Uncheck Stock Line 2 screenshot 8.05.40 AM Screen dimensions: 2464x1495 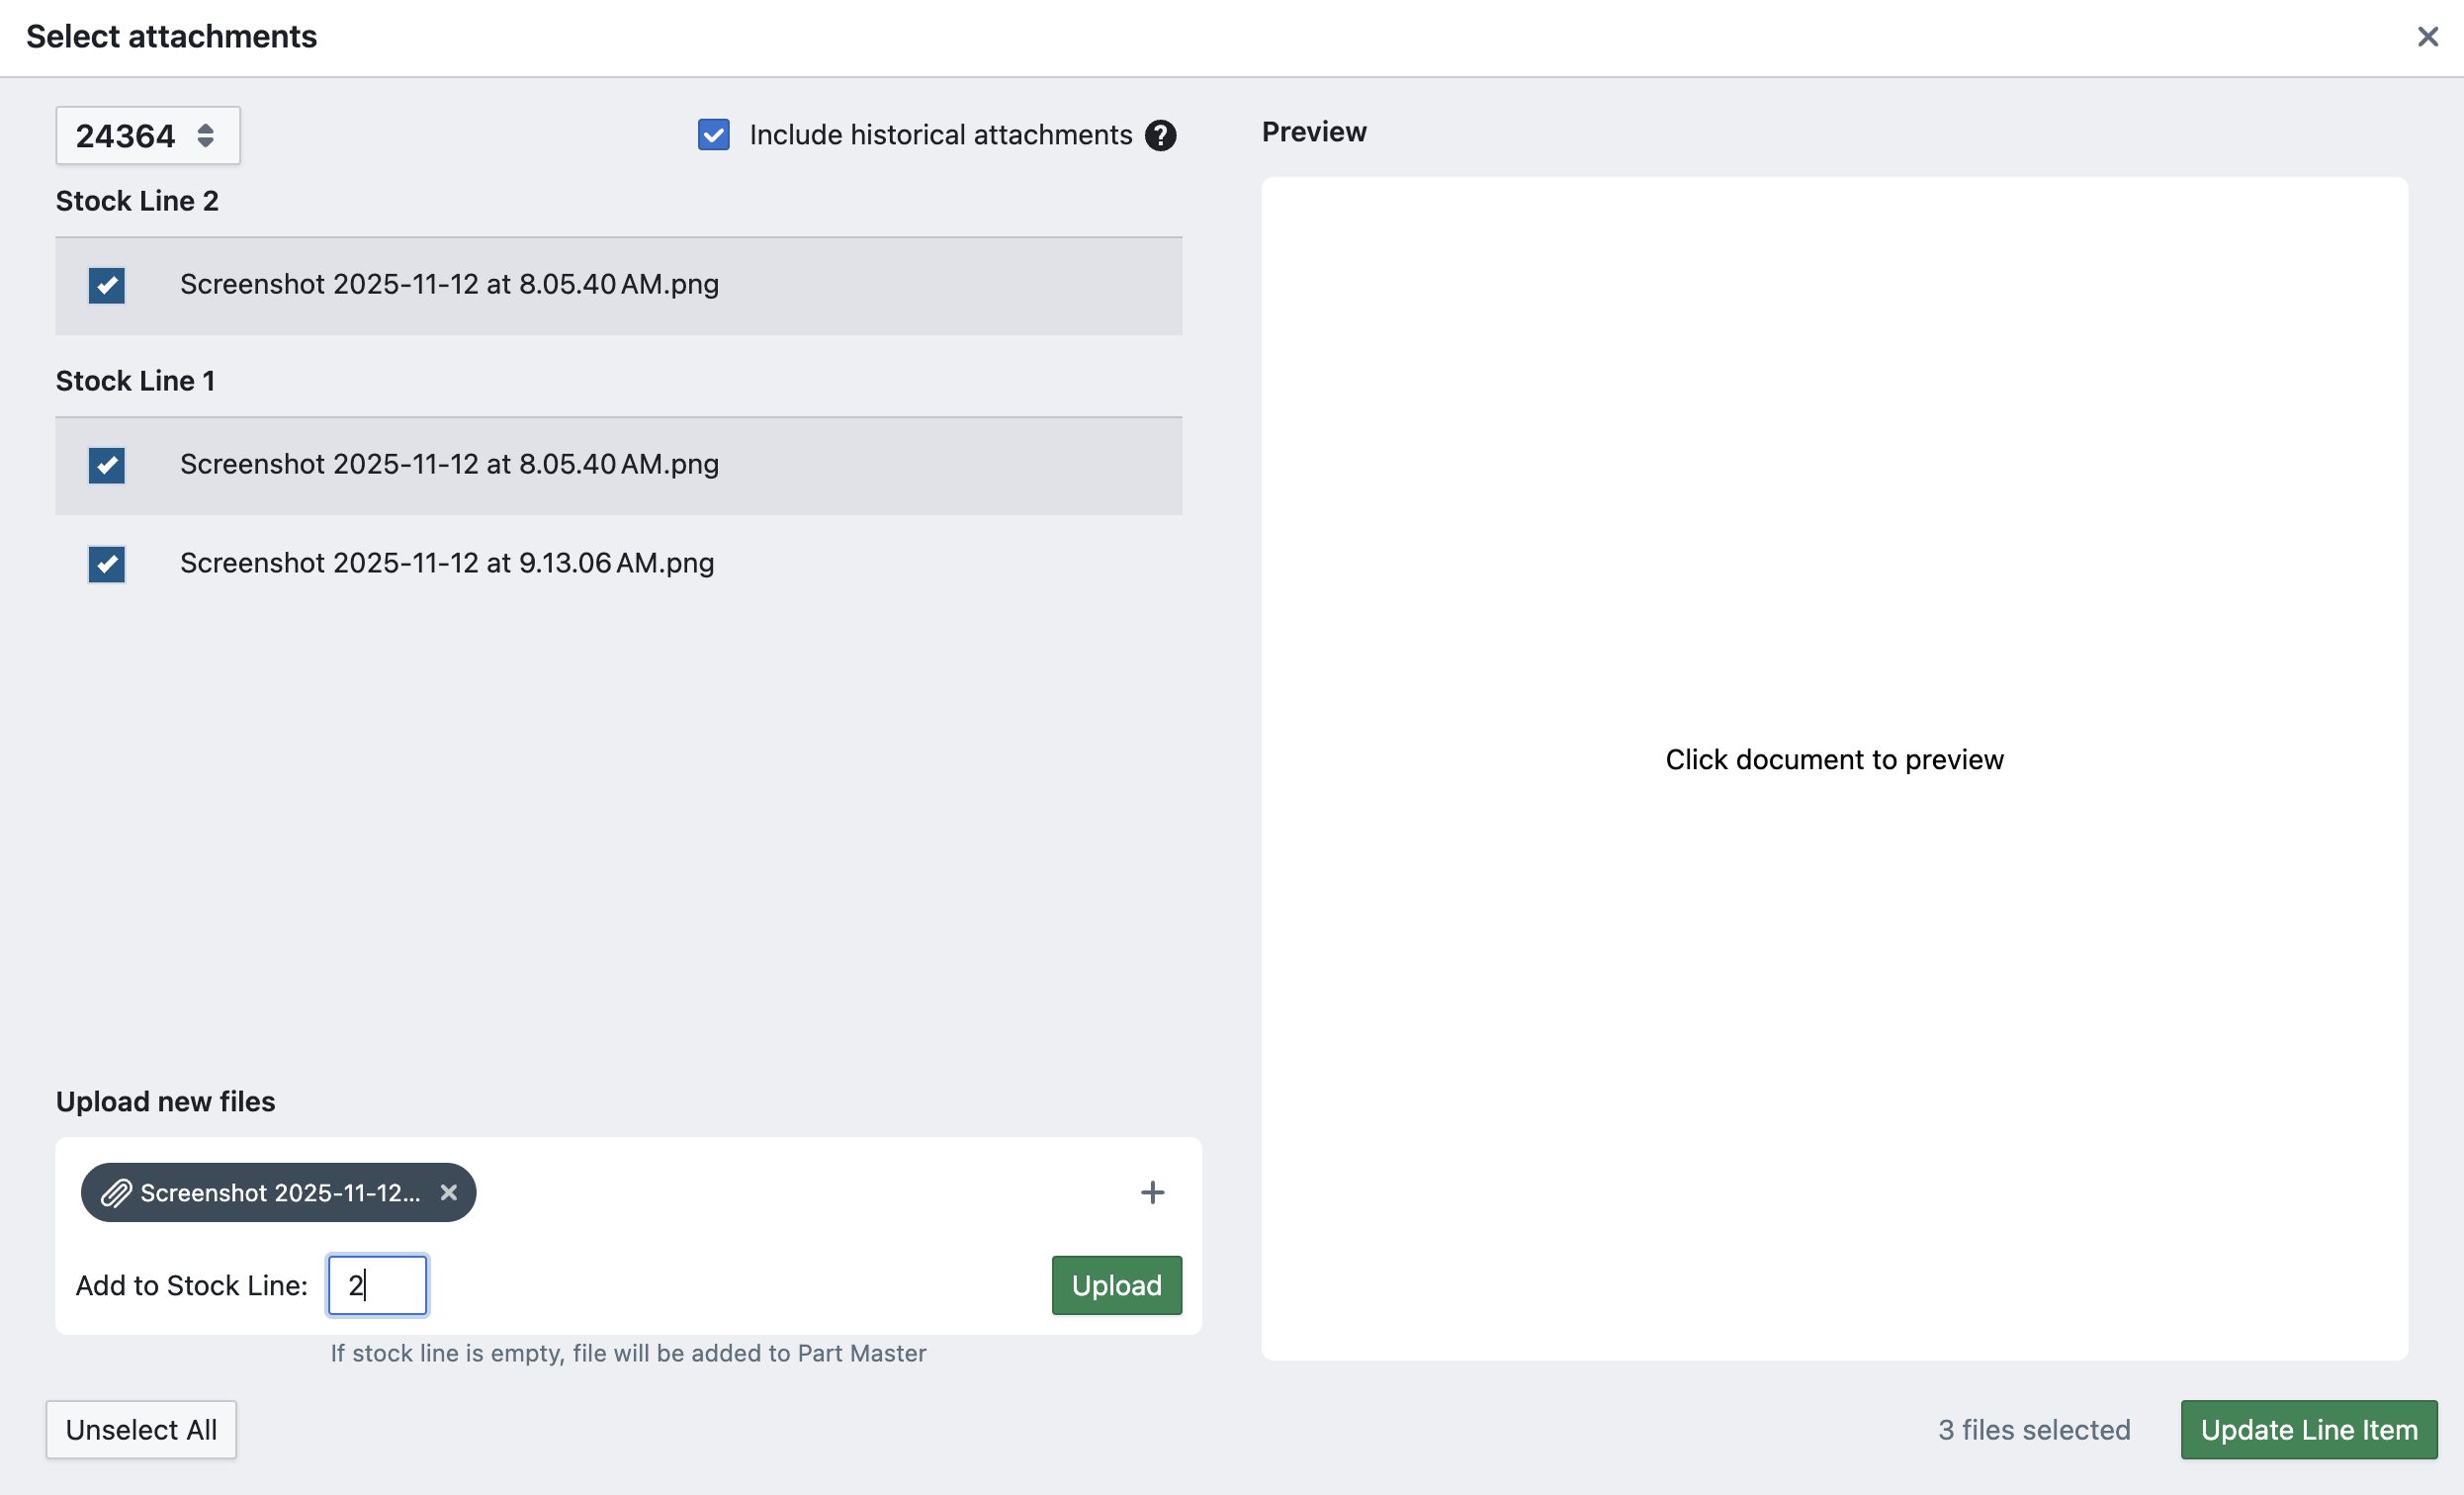[106, 285]
